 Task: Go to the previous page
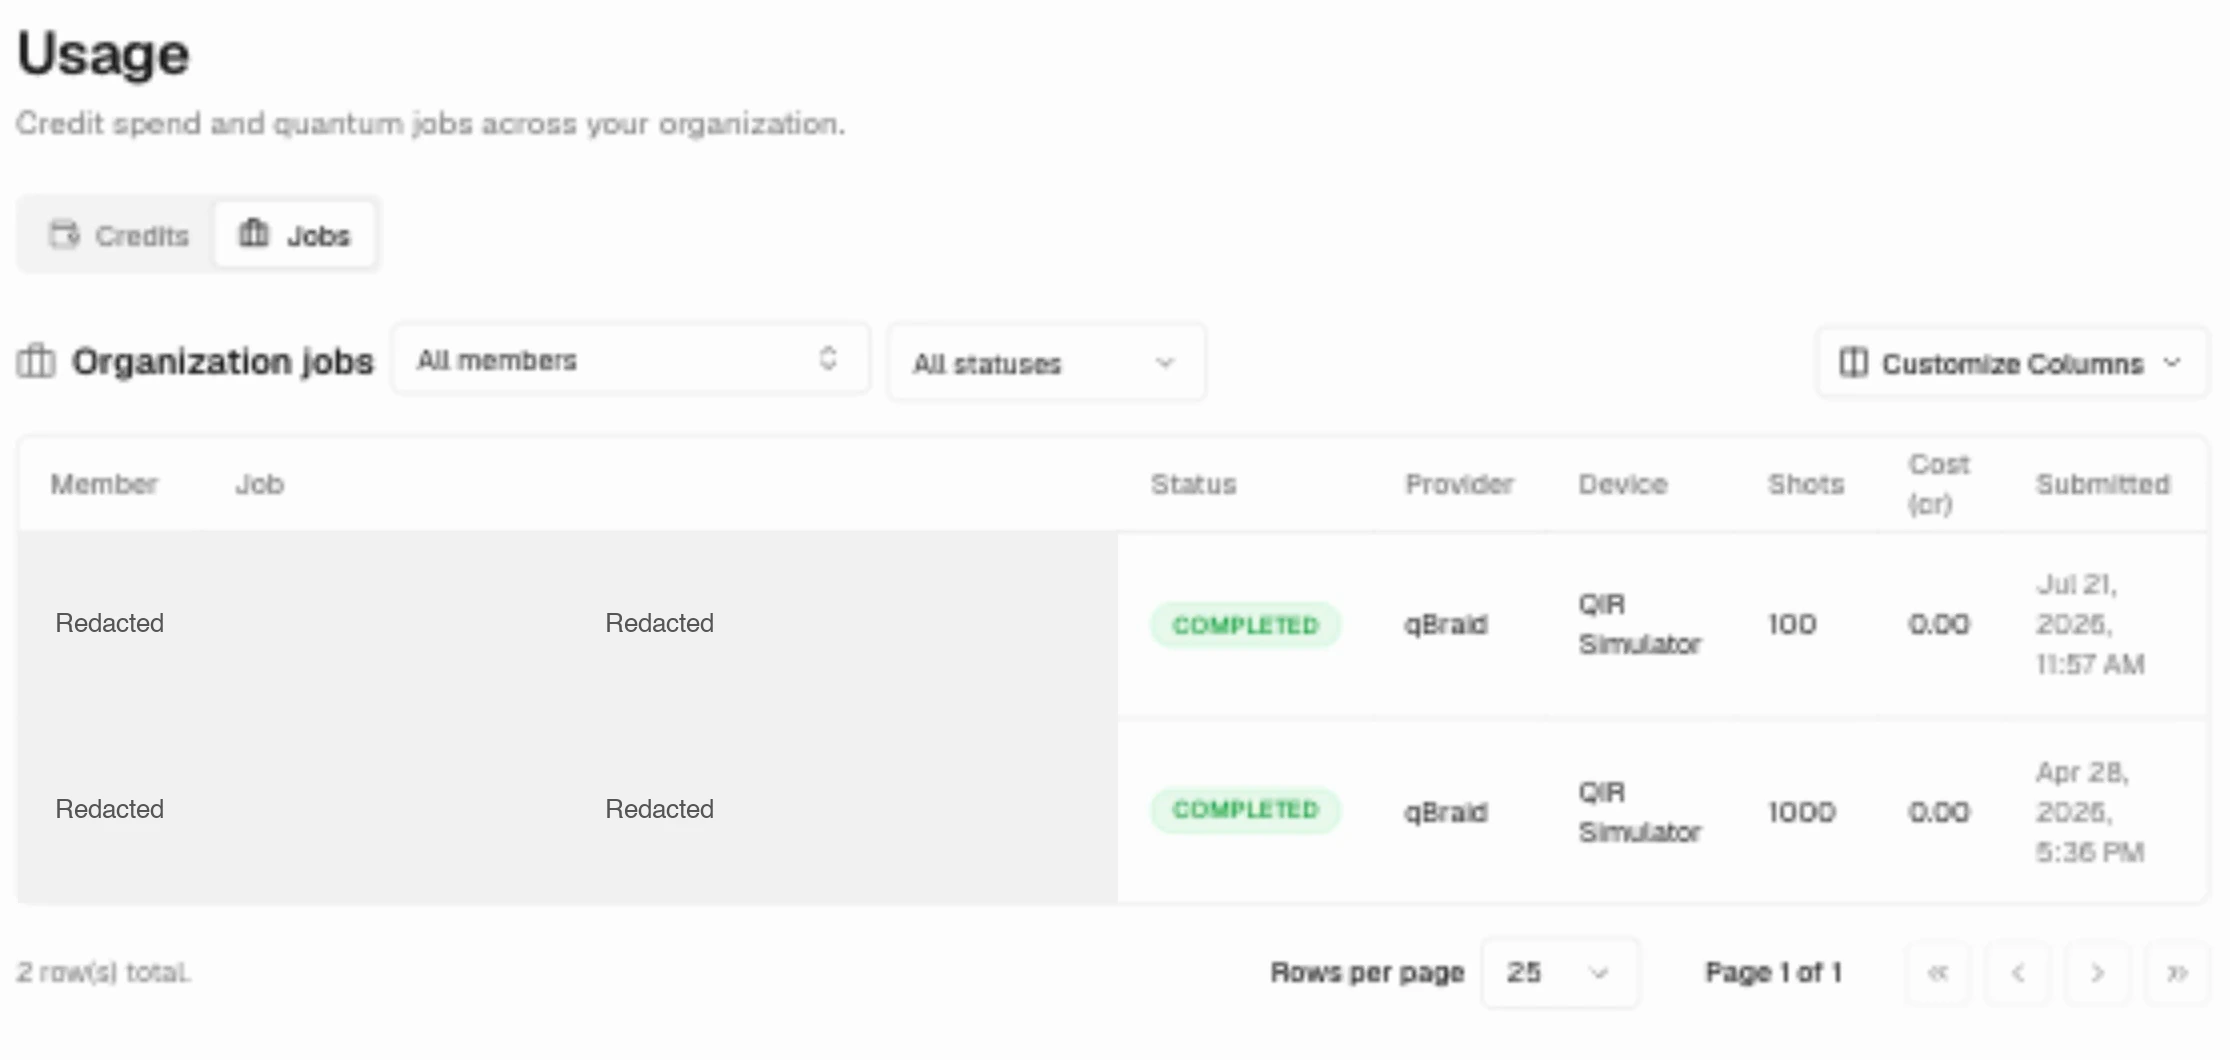[2018, 972]
